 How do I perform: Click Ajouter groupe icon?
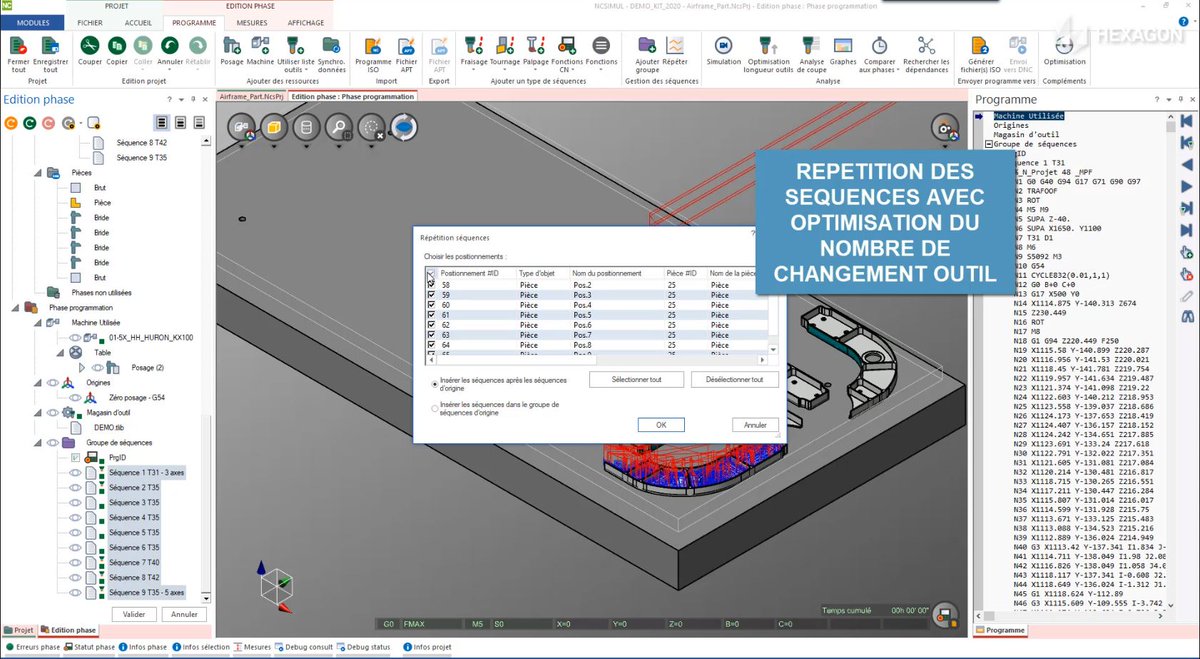pyautogui.click(x=647, y=46)
